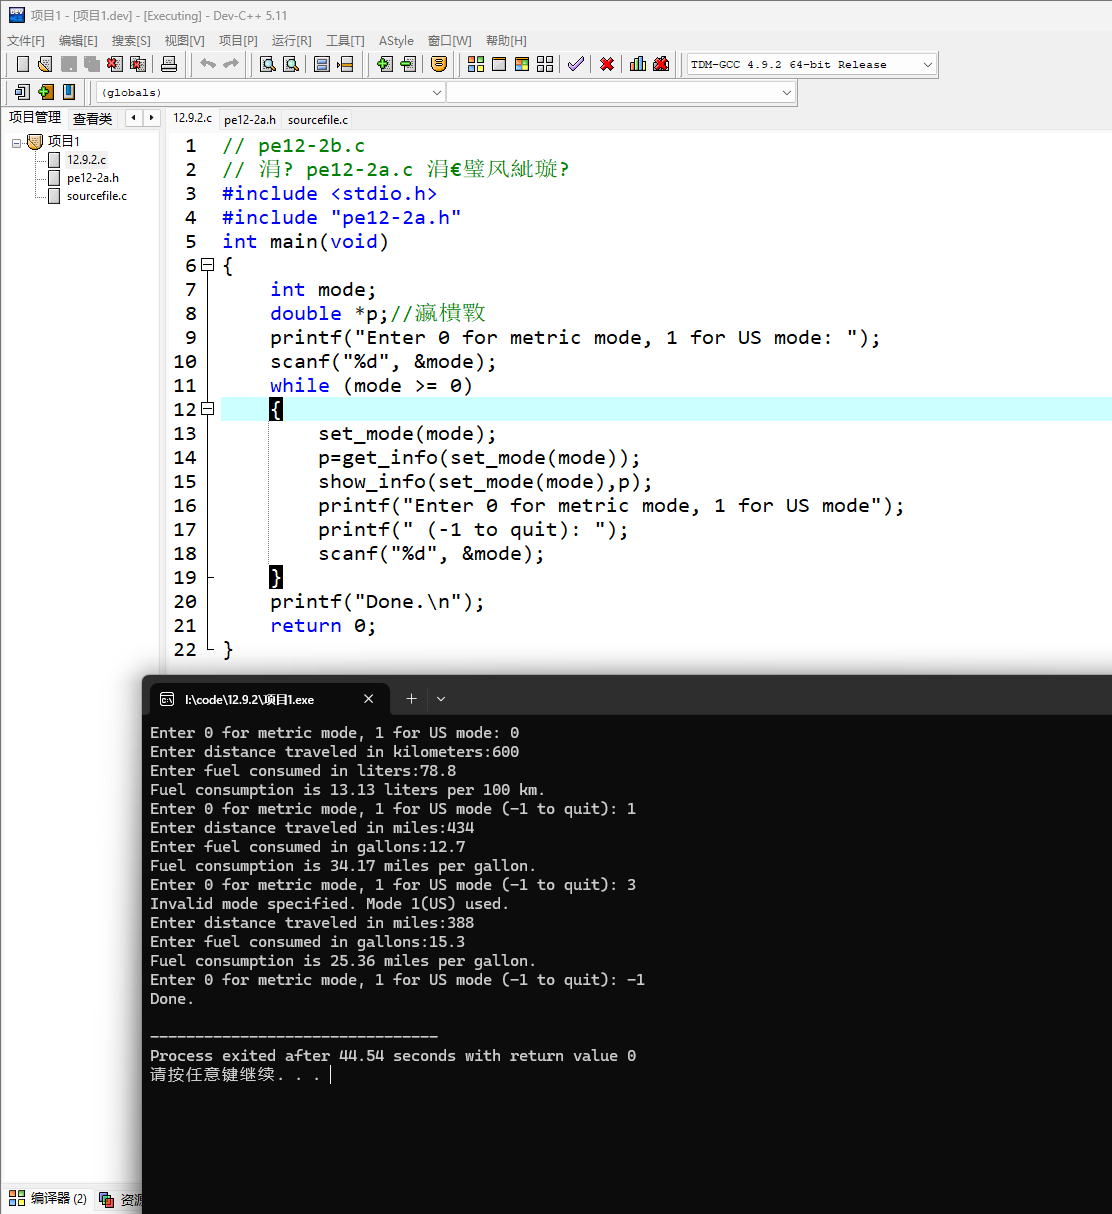
Task: Remove file from project (green minus)
Action: click(x=408, y=64)
